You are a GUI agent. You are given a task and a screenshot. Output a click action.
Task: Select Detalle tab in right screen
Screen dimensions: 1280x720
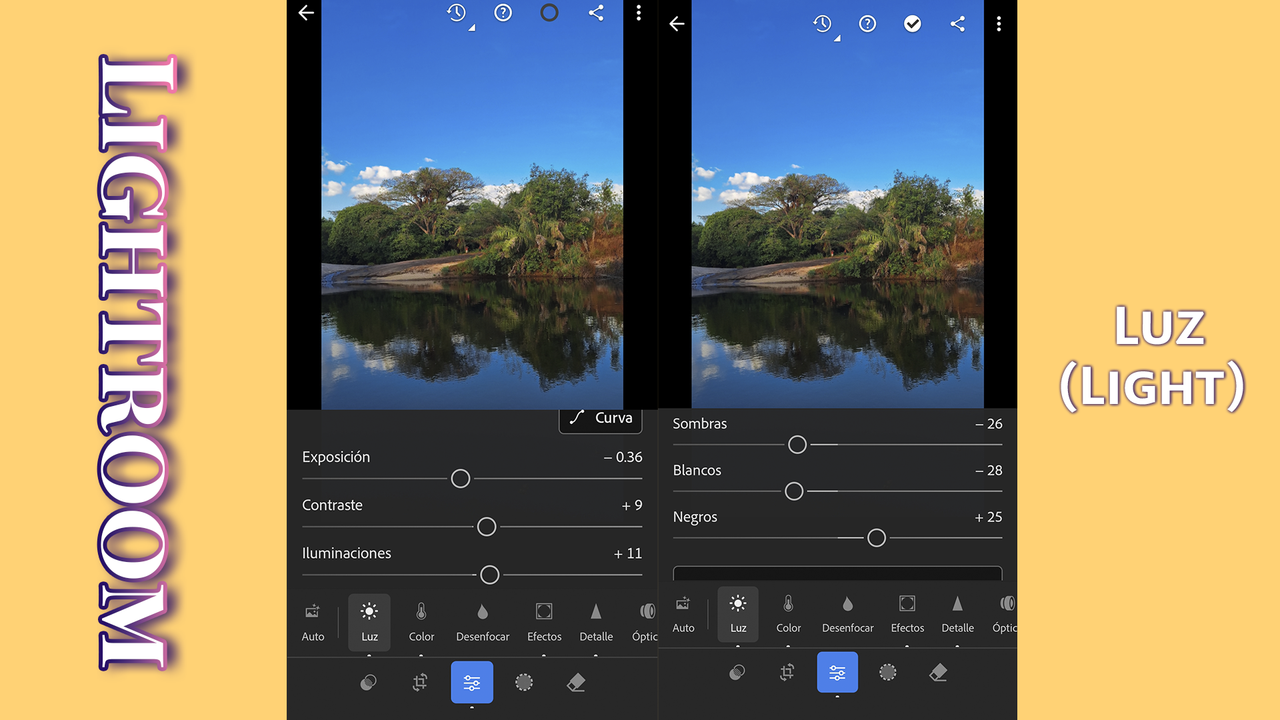tap(957, 615)
